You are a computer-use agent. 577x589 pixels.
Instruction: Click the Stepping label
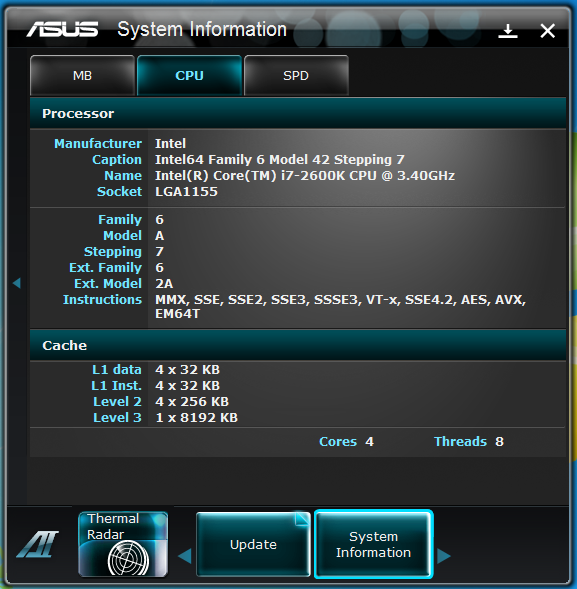[x=113, y=252]
